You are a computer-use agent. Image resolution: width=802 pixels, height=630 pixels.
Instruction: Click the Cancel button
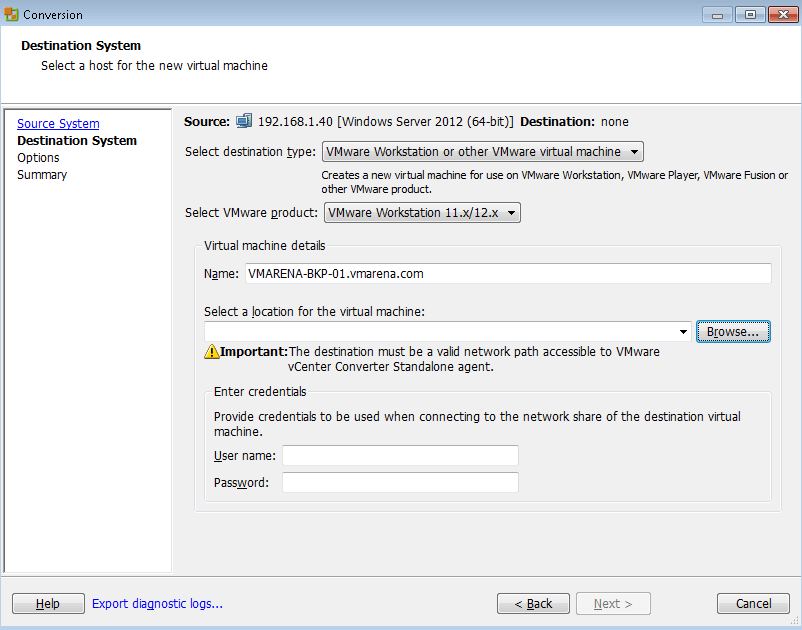pyautogui.click(x=753, y=603)
